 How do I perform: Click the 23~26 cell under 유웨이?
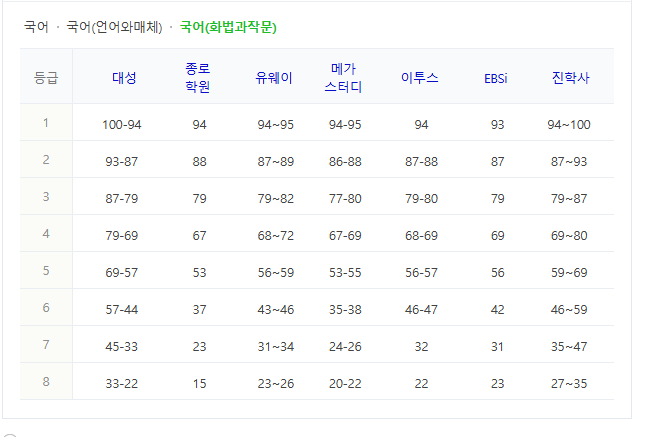tap(275, 384)
